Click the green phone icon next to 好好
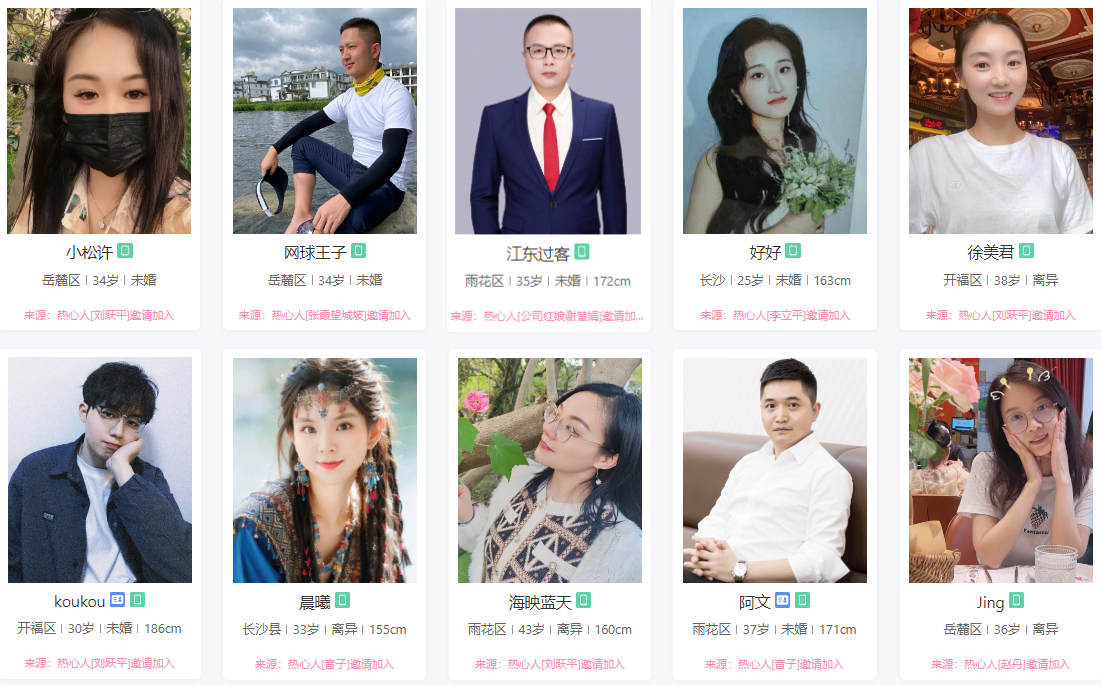Viewport: 1101px width, 685px height. tap(793, 251)
